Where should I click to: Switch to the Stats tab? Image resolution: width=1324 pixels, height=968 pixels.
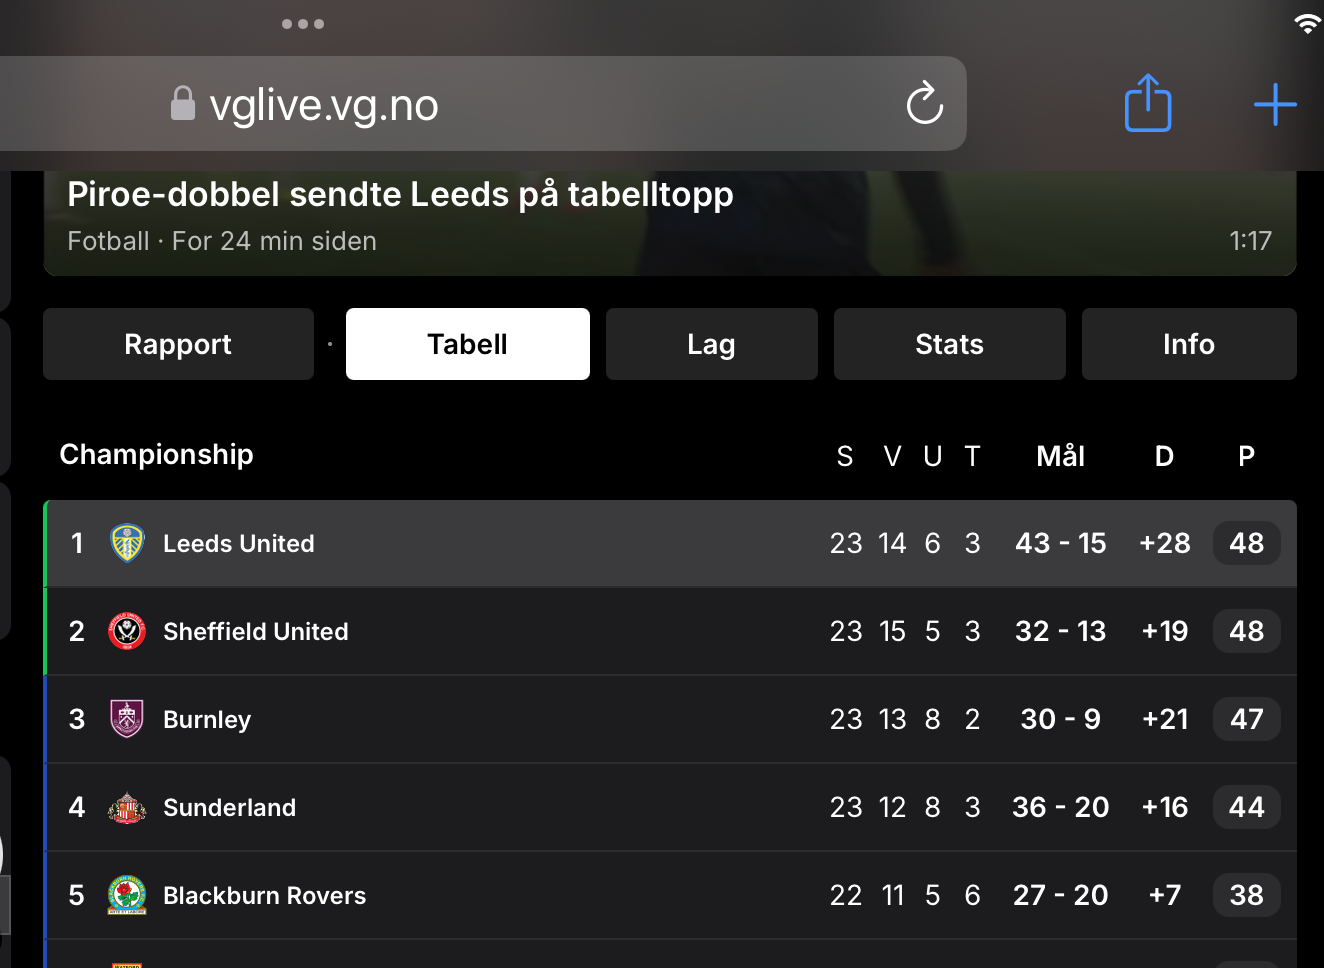coord(949,344)
